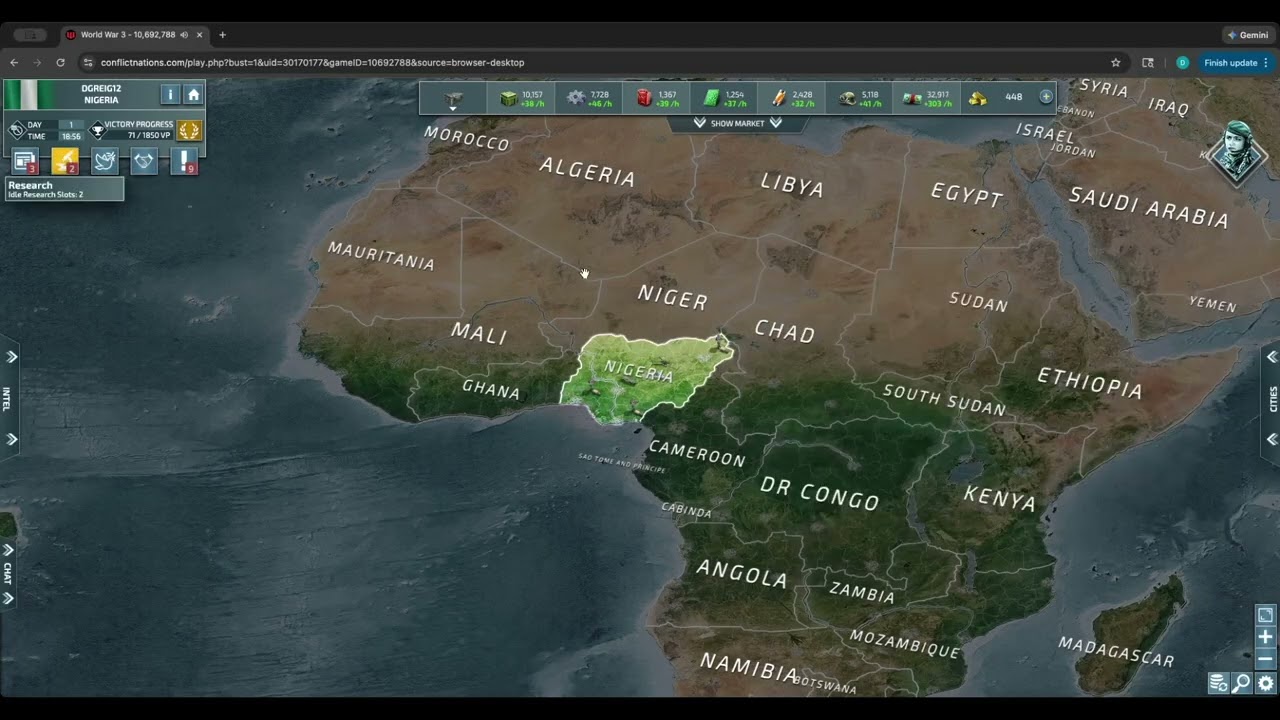
Task: Zoom in the map with plus button
Action: click(1265, 637)
